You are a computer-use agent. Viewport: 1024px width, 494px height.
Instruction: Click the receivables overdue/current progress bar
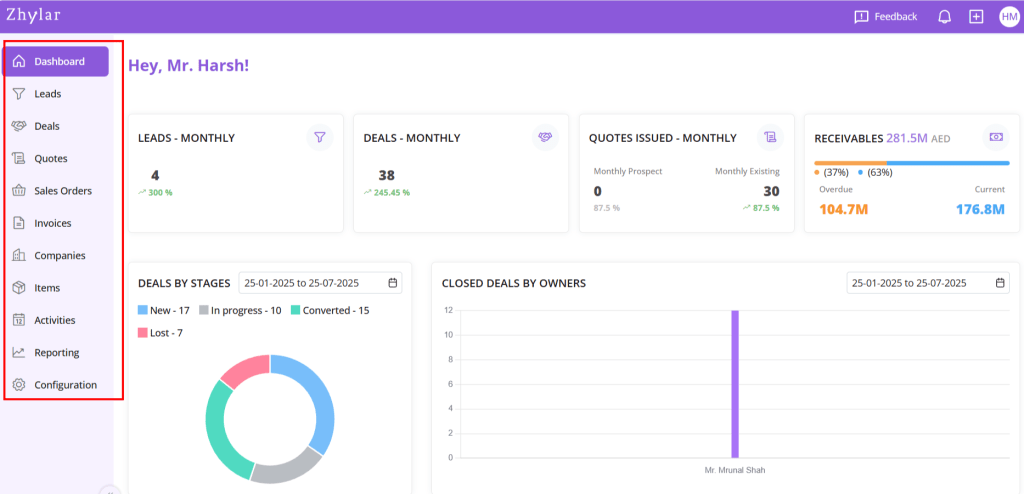coord(911,162)
